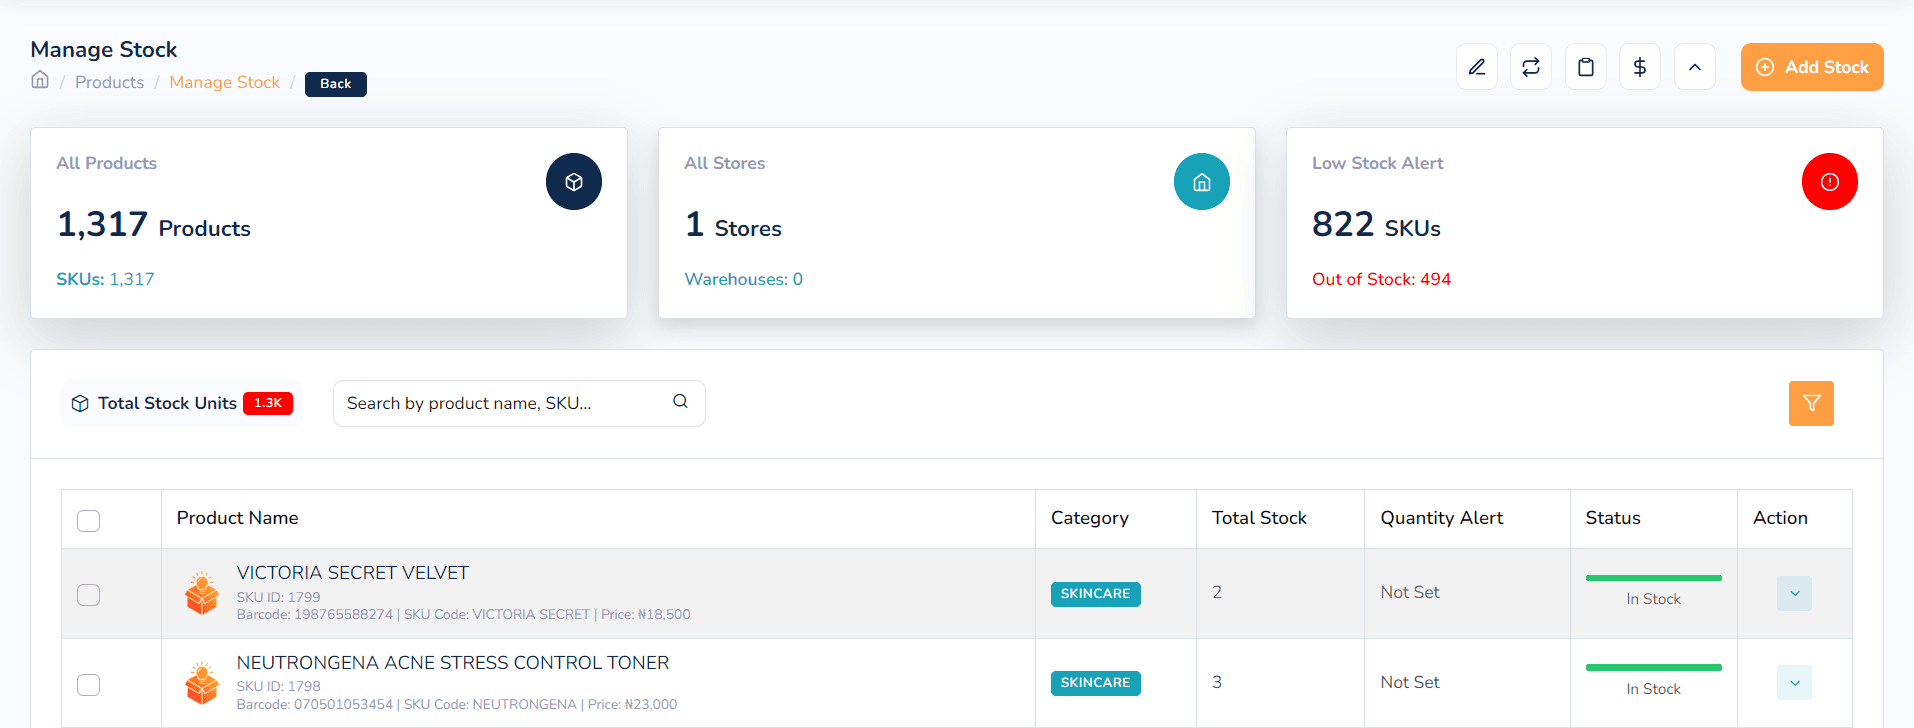
Task: Open action dropdown for VICTORIA SECRET VELVET
Action: point(1794,593)
